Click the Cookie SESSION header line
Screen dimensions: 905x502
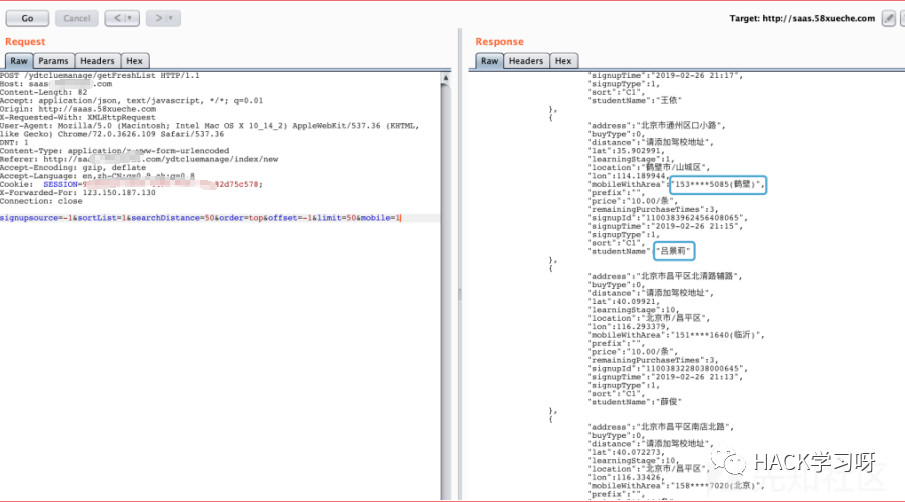point(132,185)
